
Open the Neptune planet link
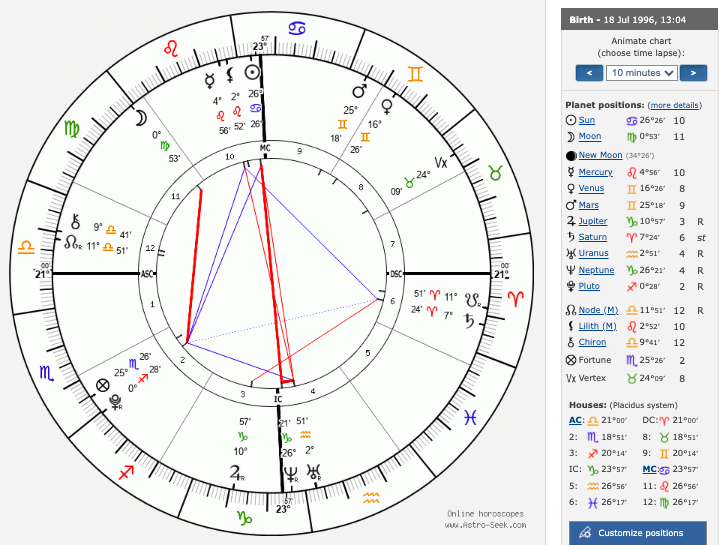pos(596,270)
